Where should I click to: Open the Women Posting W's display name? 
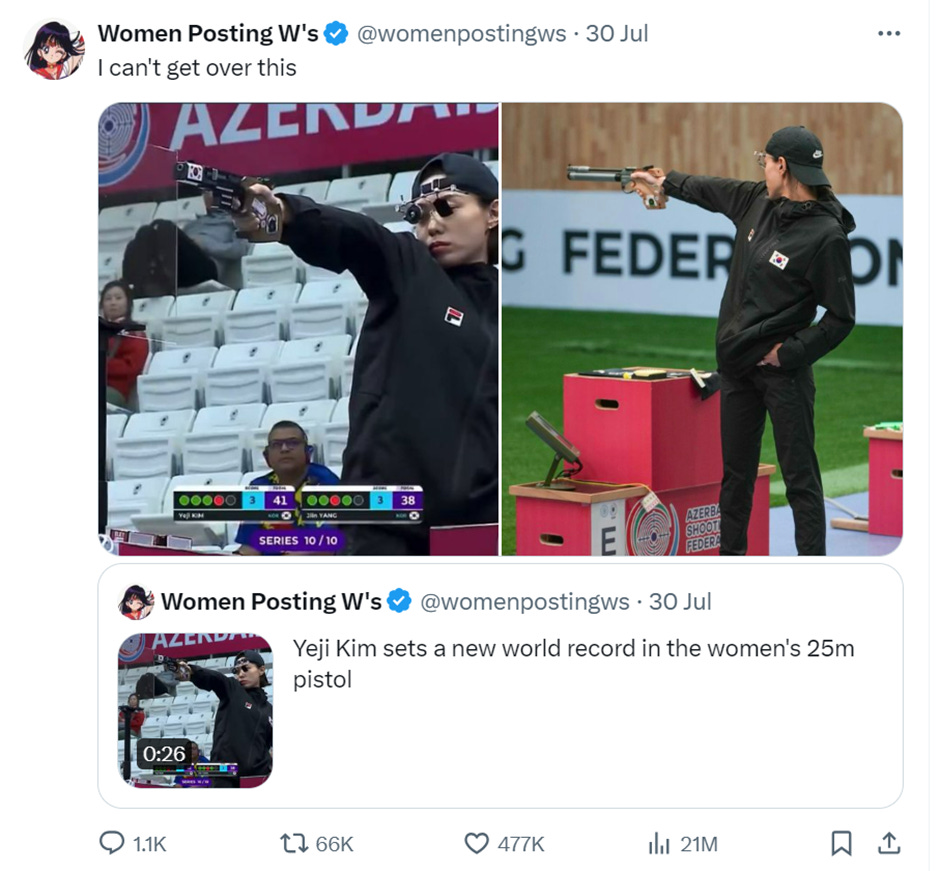click(x=208, y=34)
